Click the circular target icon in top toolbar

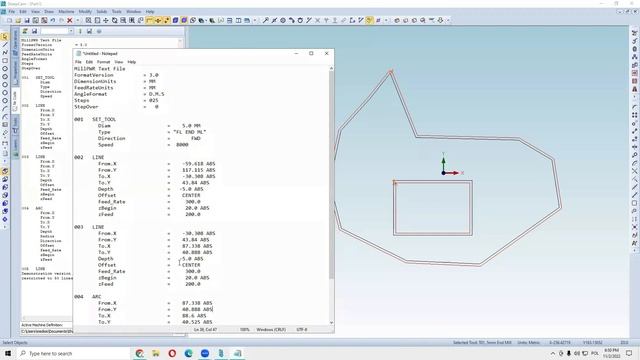283,20
